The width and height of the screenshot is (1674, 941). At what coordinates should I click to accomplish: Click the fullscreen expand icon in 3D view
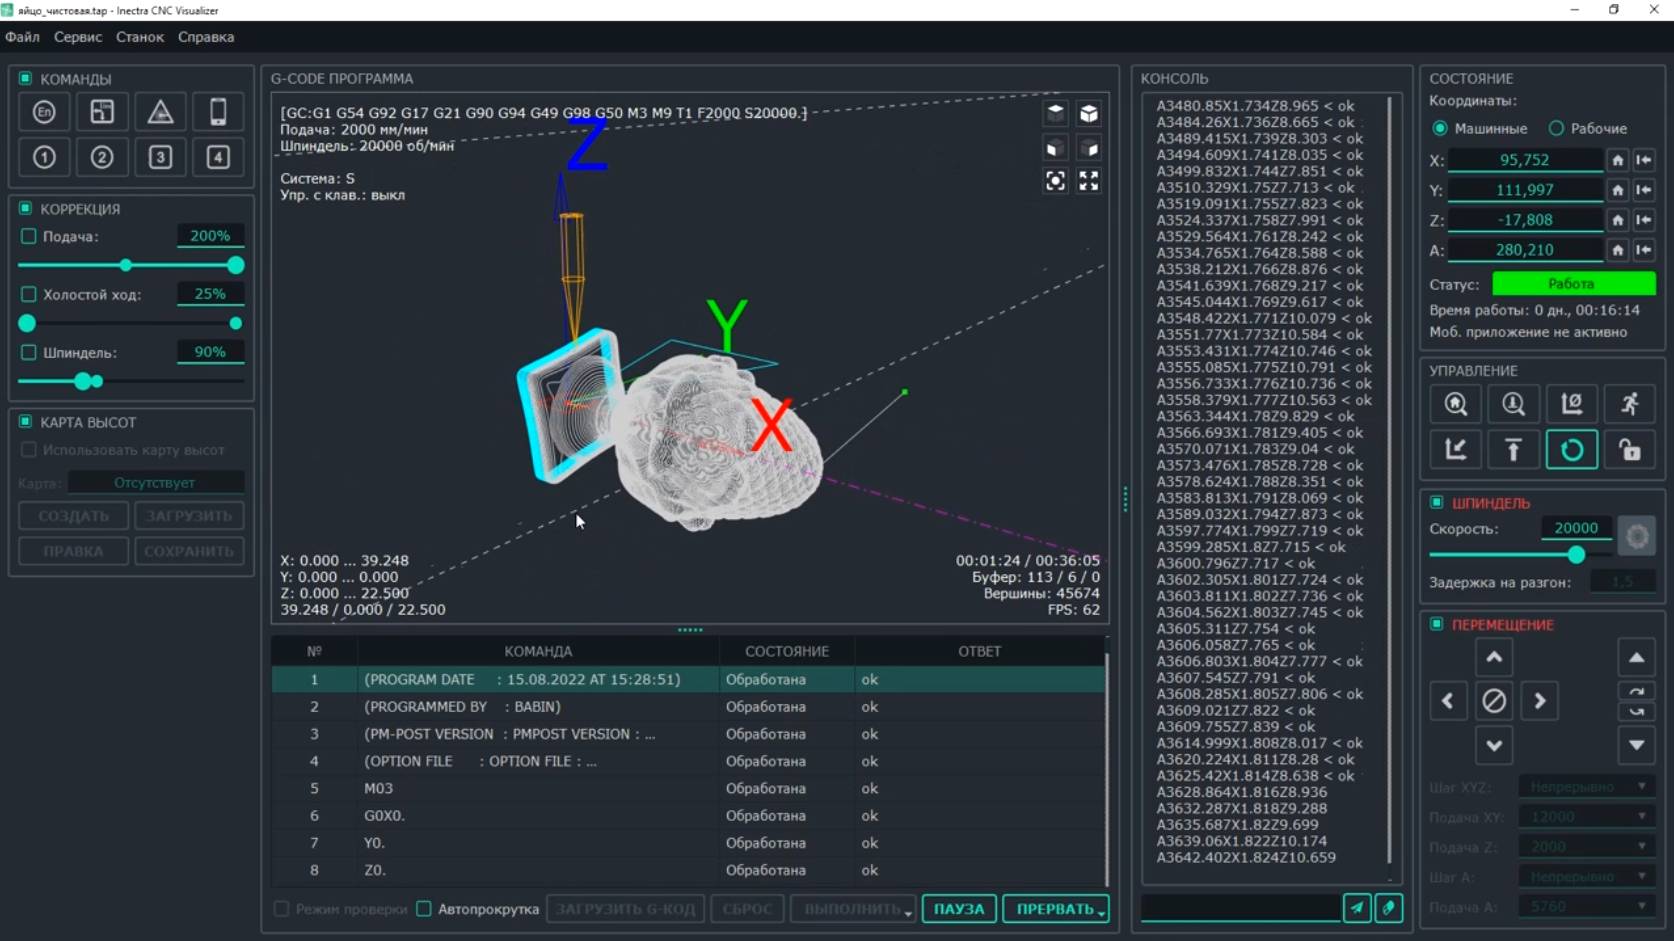1089,181
